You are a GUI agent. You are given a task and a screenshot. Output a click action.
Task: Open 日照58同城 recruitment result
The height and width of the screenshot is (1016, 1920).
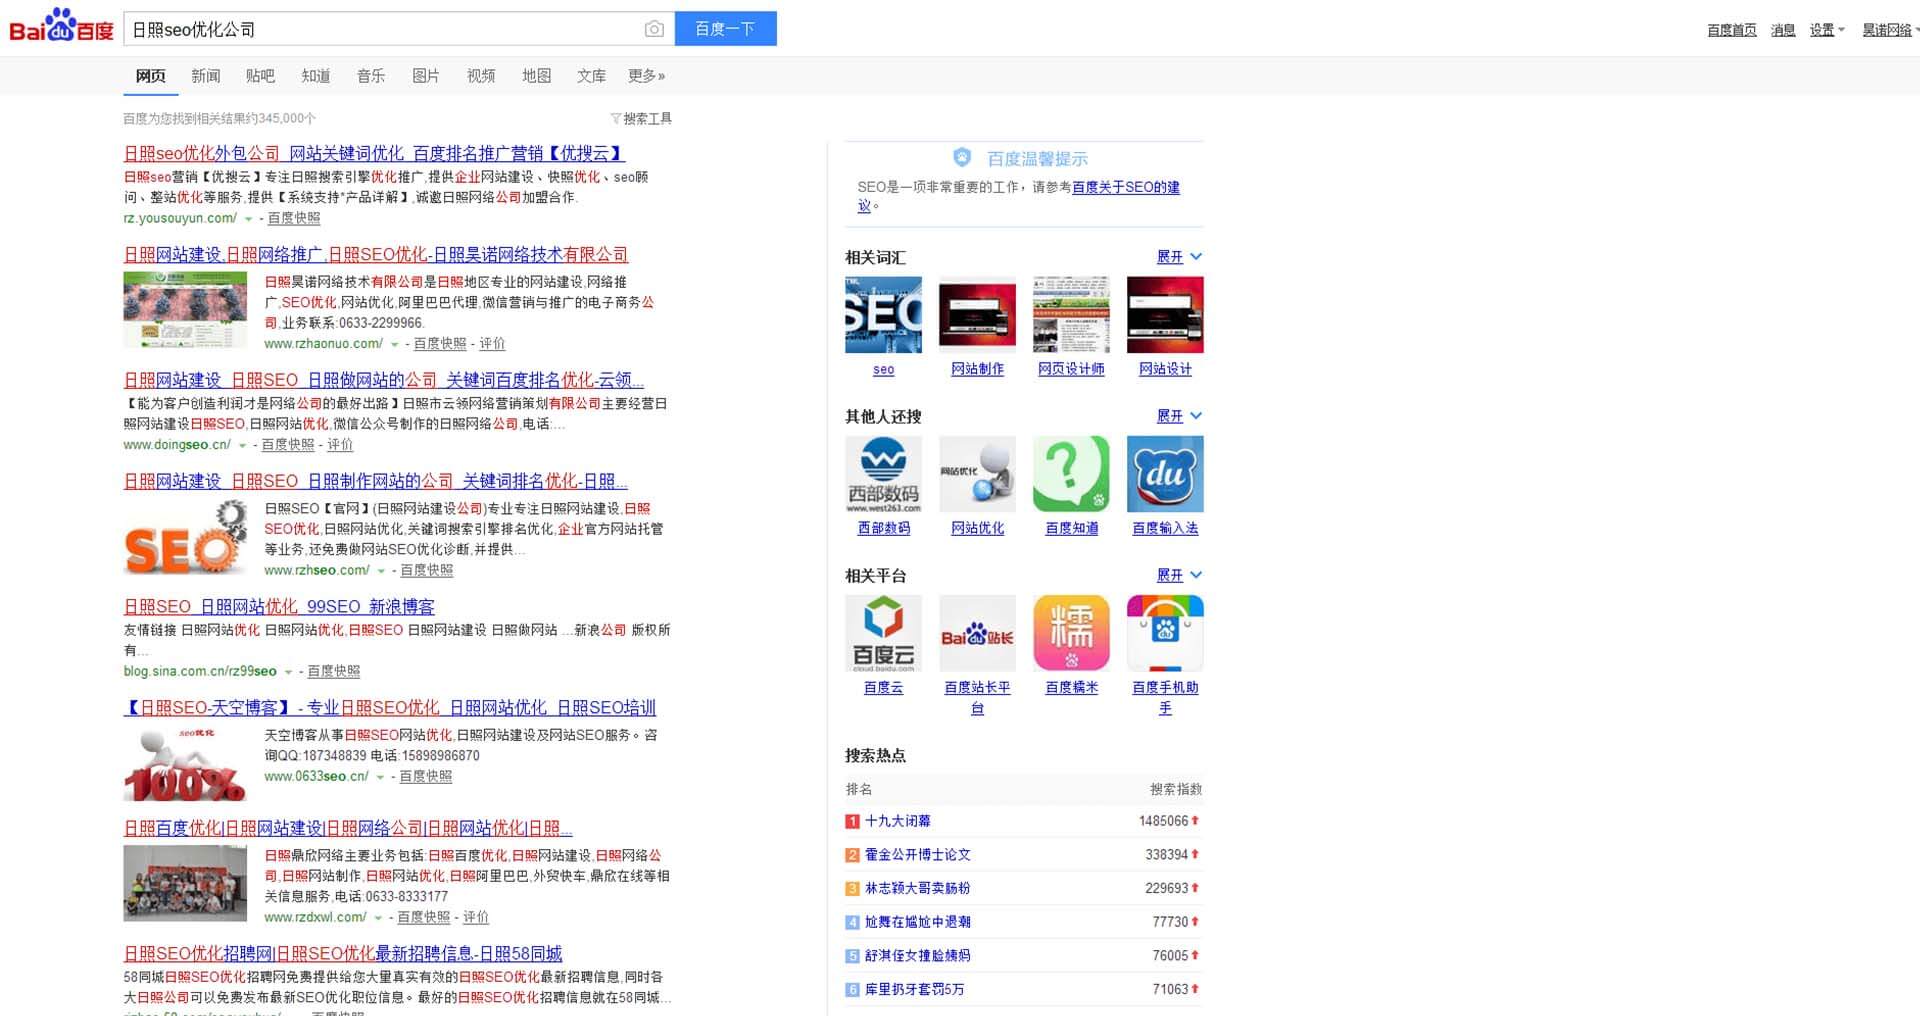click(342, 954)
